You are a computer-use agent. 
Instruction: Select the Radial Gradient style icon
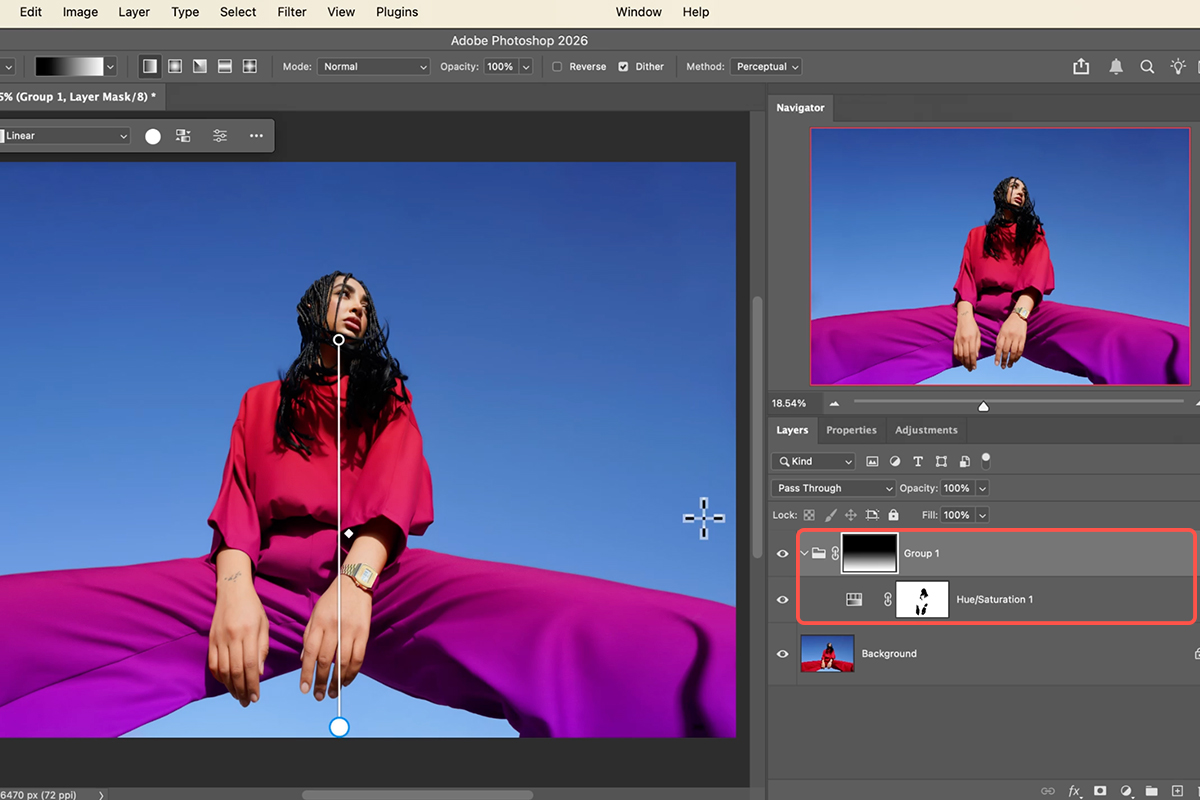(175, 67)
